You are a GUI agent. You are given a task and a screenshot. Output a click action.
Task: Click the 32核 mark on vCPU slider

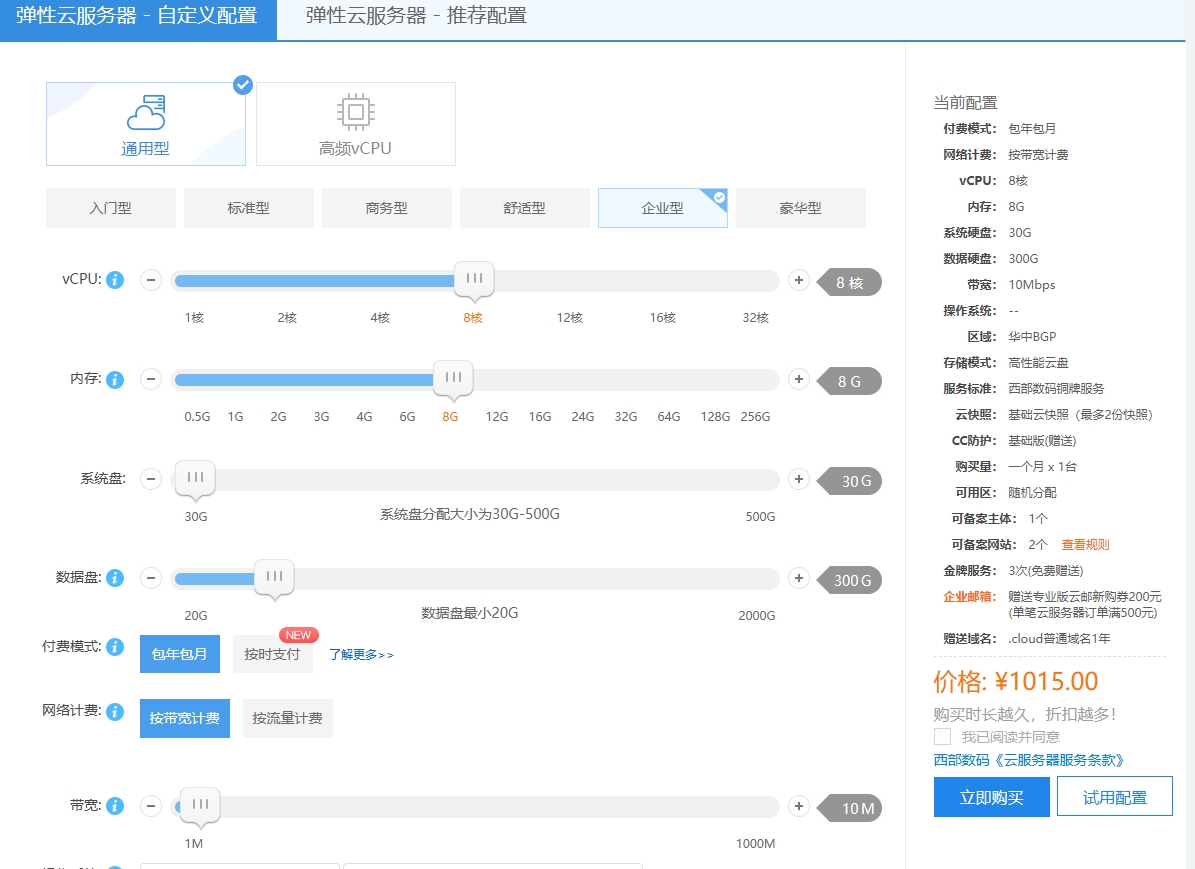(x=755, y=318)
